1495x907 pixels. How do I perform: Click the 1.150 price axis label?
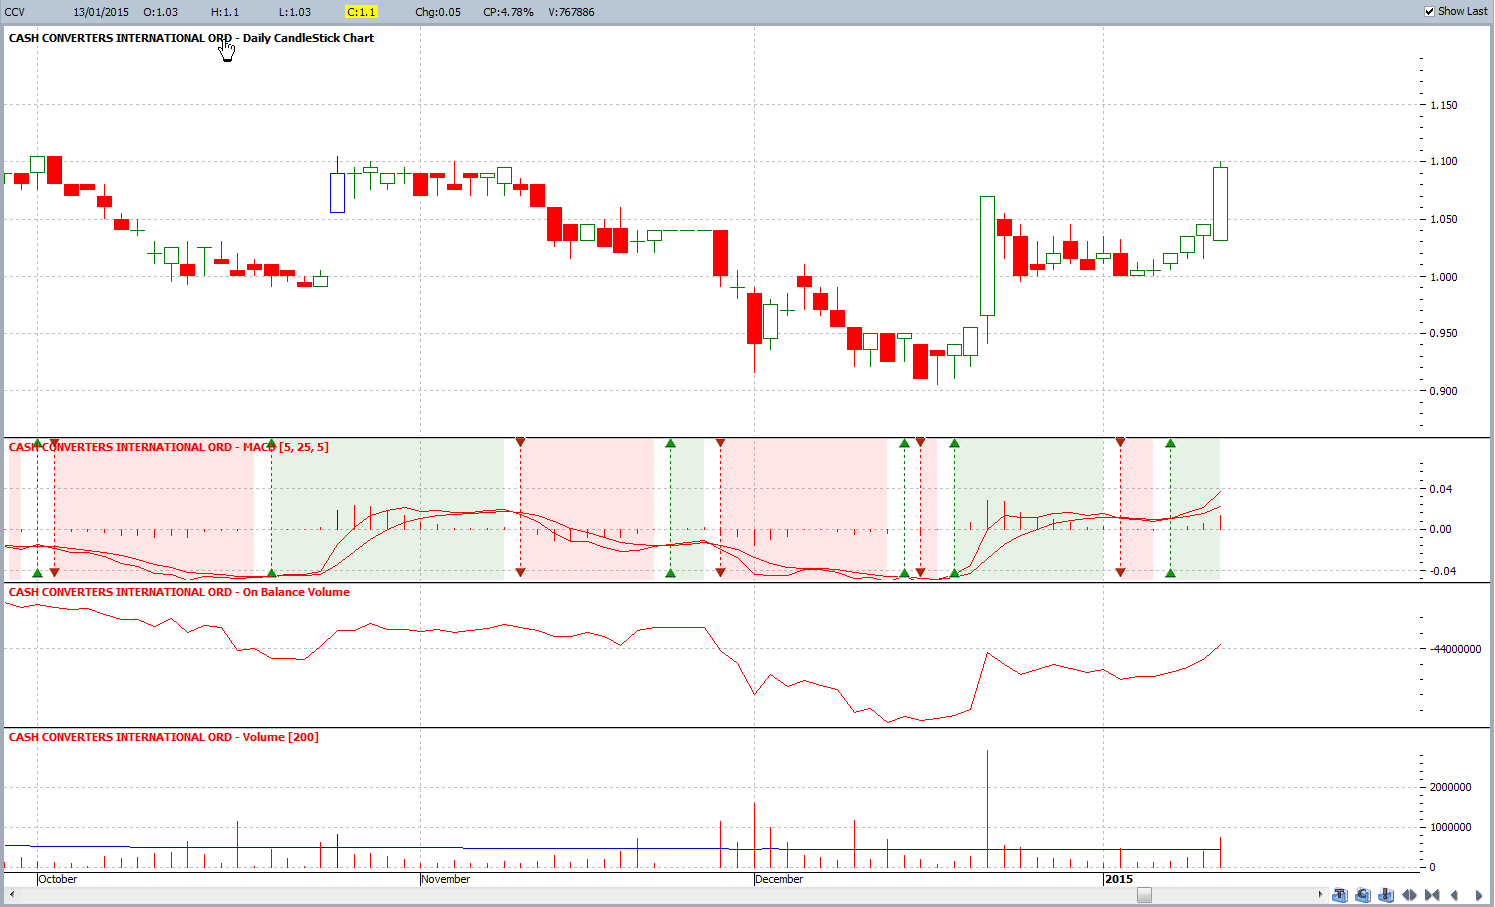click(x=1444, y=105)
